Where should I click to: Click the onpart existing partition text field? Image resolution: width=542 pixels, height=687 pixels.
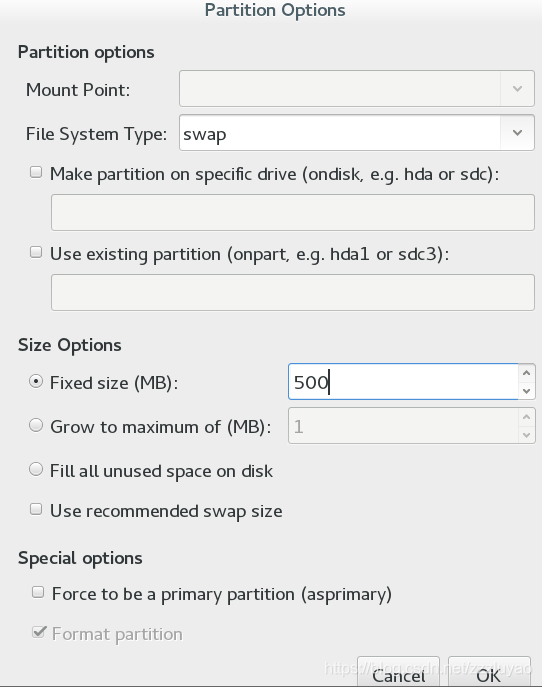pyautogui.click(x=293, y=292)
